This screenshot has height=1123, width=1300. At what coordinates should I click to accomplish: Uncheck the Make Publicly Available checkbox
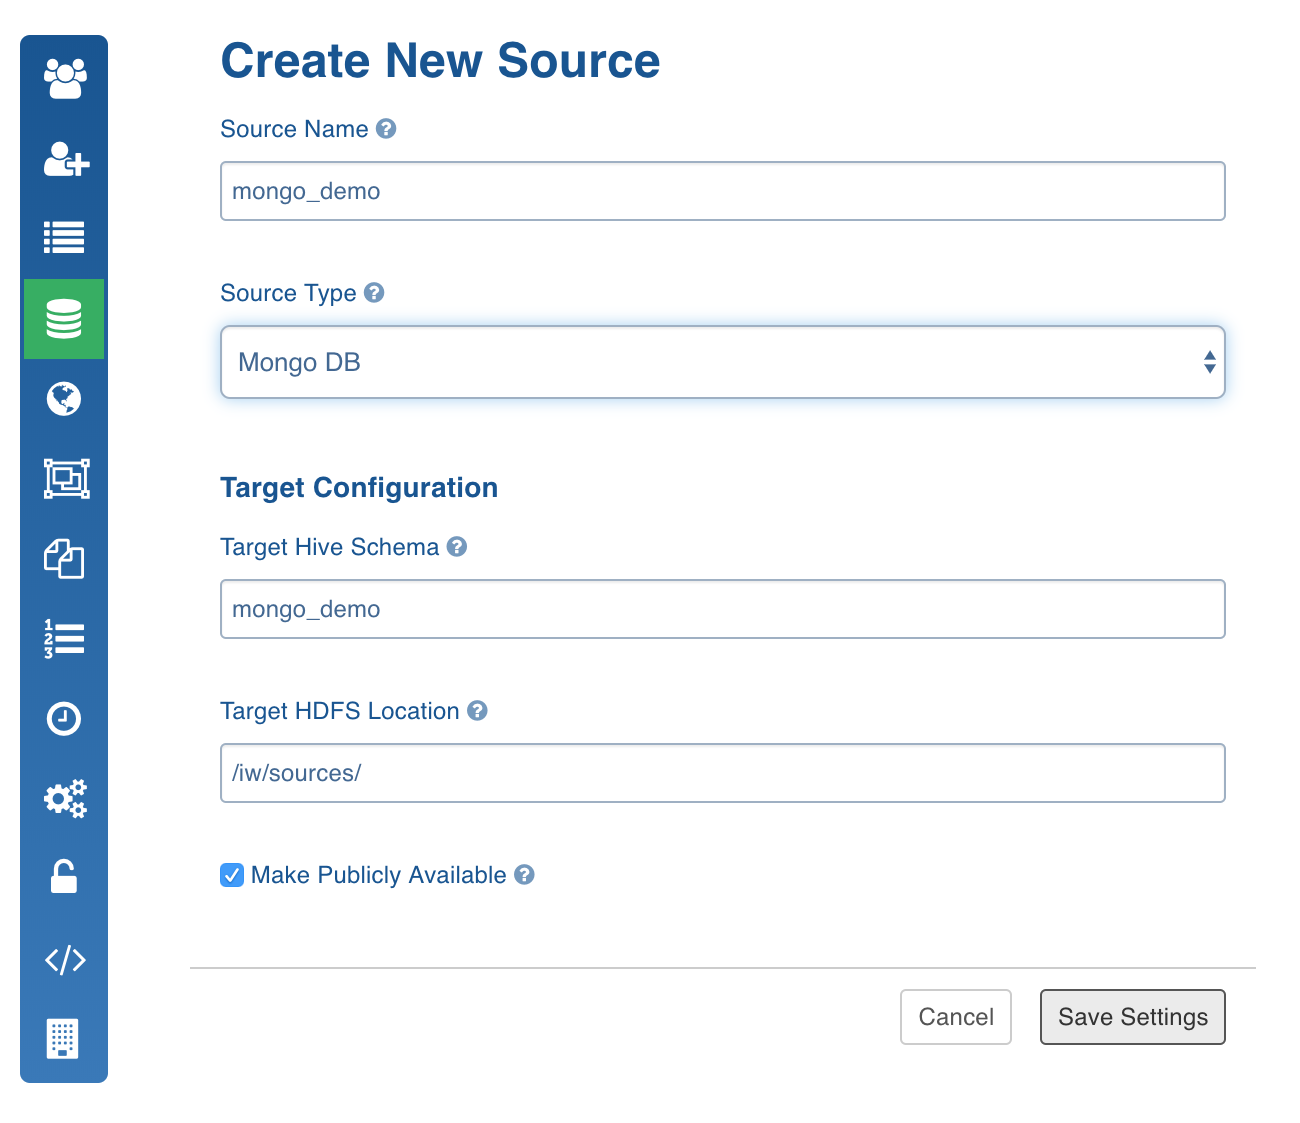tap(232, 876)
